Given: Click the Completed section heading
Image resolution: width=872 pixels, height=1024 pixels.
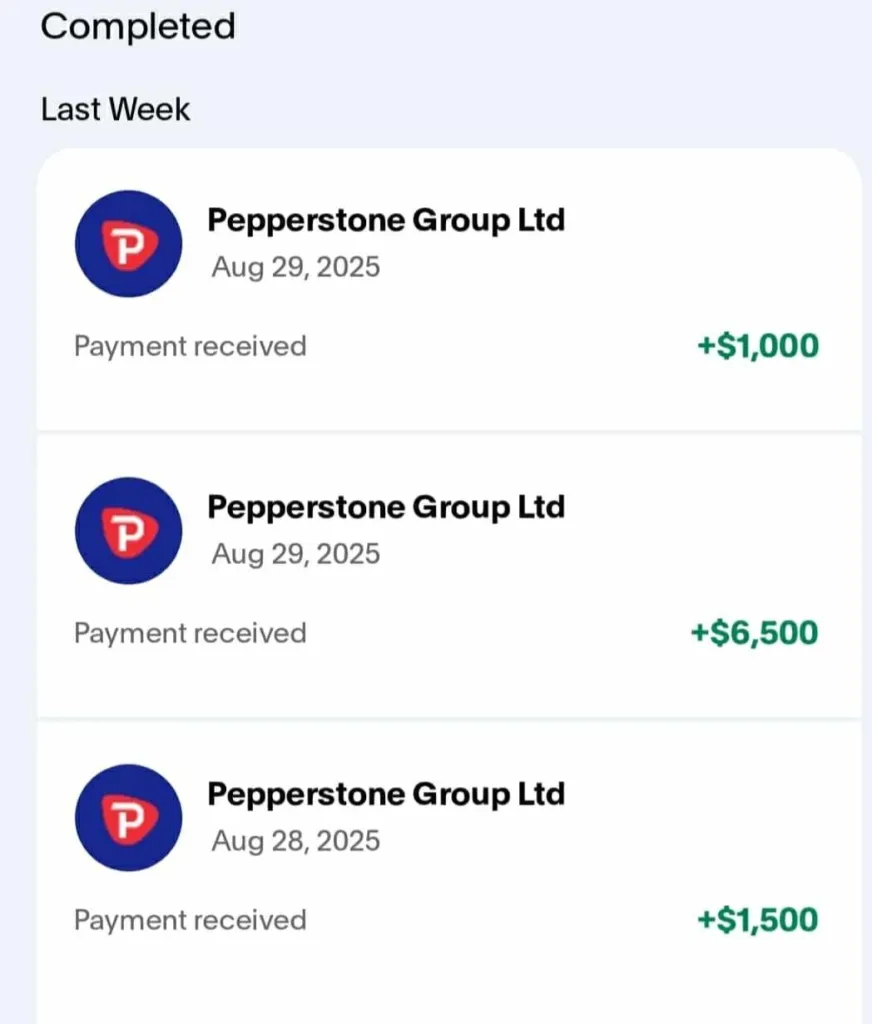Looking at the screenshot, I should pos(138,26).
